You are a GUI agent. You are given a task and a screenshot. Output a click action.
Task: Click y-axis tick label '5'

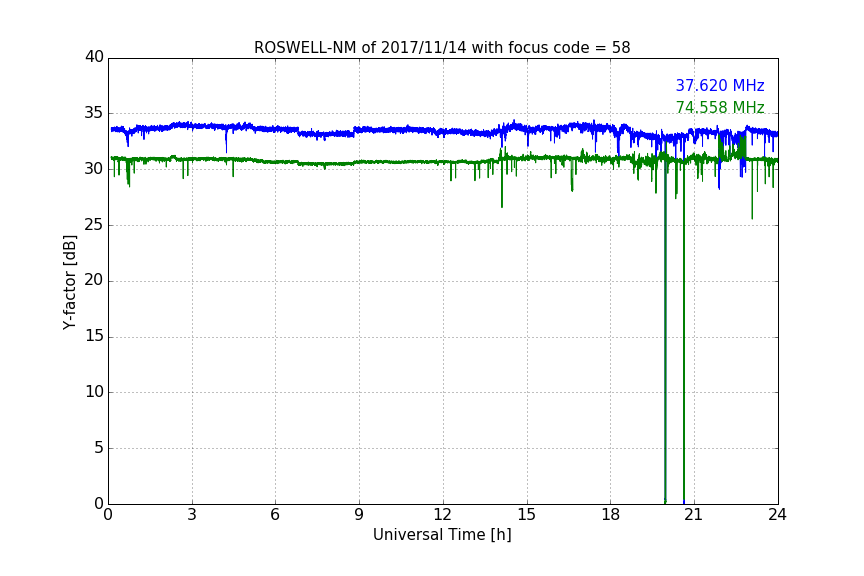[99, 448]
